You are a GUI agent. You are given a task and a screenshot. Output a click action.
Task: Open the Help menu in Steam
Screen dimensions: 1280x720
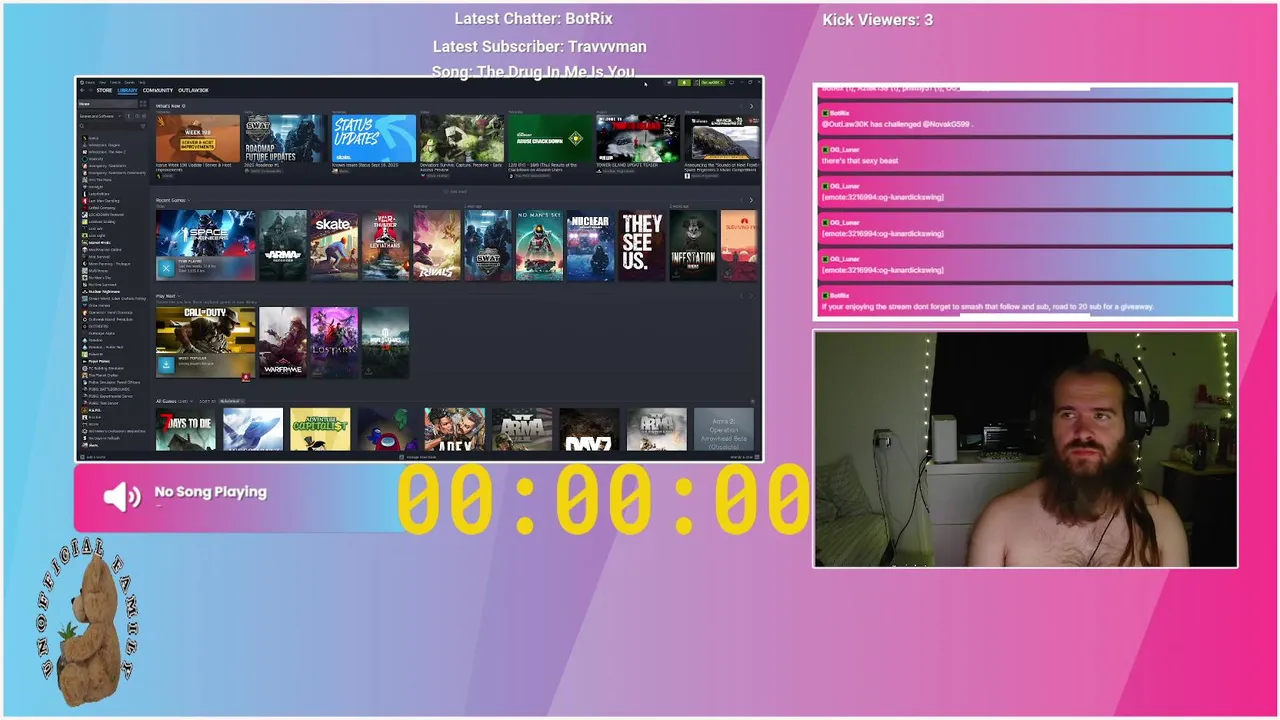[142, 82]
